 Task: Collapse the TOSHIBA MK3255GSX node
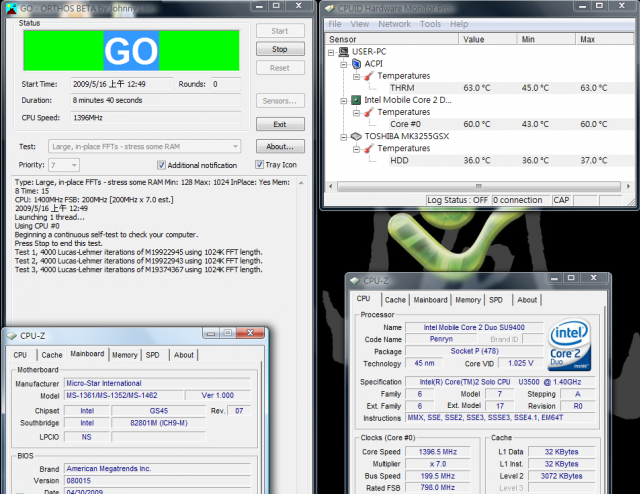point(344,137)
